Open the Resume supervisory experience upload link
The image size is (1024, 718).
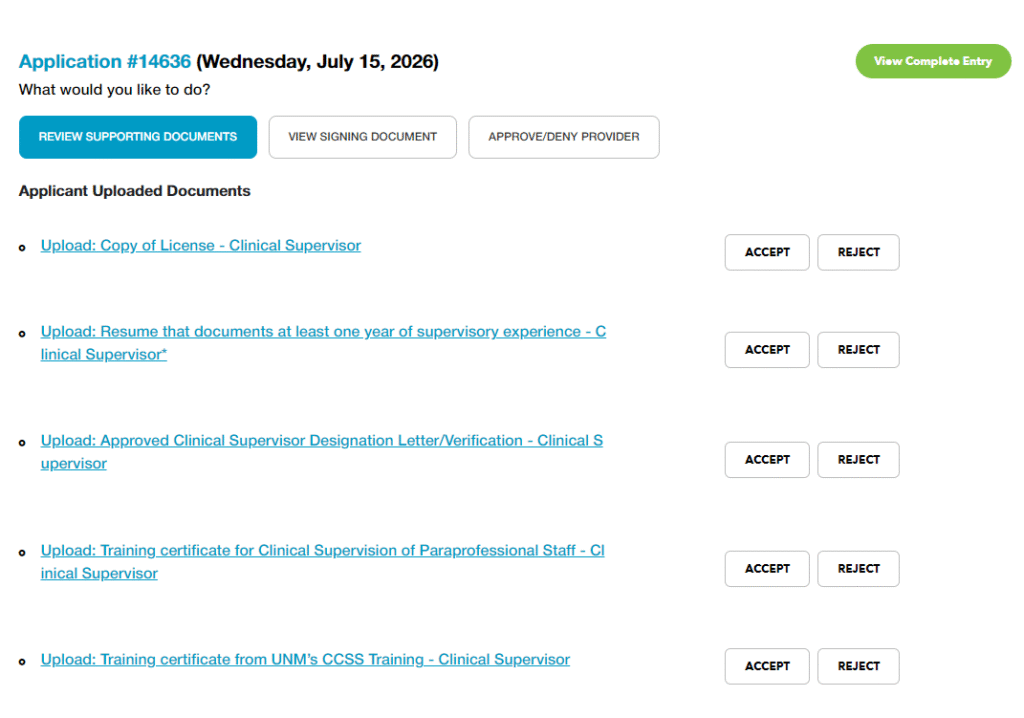click(x=323, y=343)
